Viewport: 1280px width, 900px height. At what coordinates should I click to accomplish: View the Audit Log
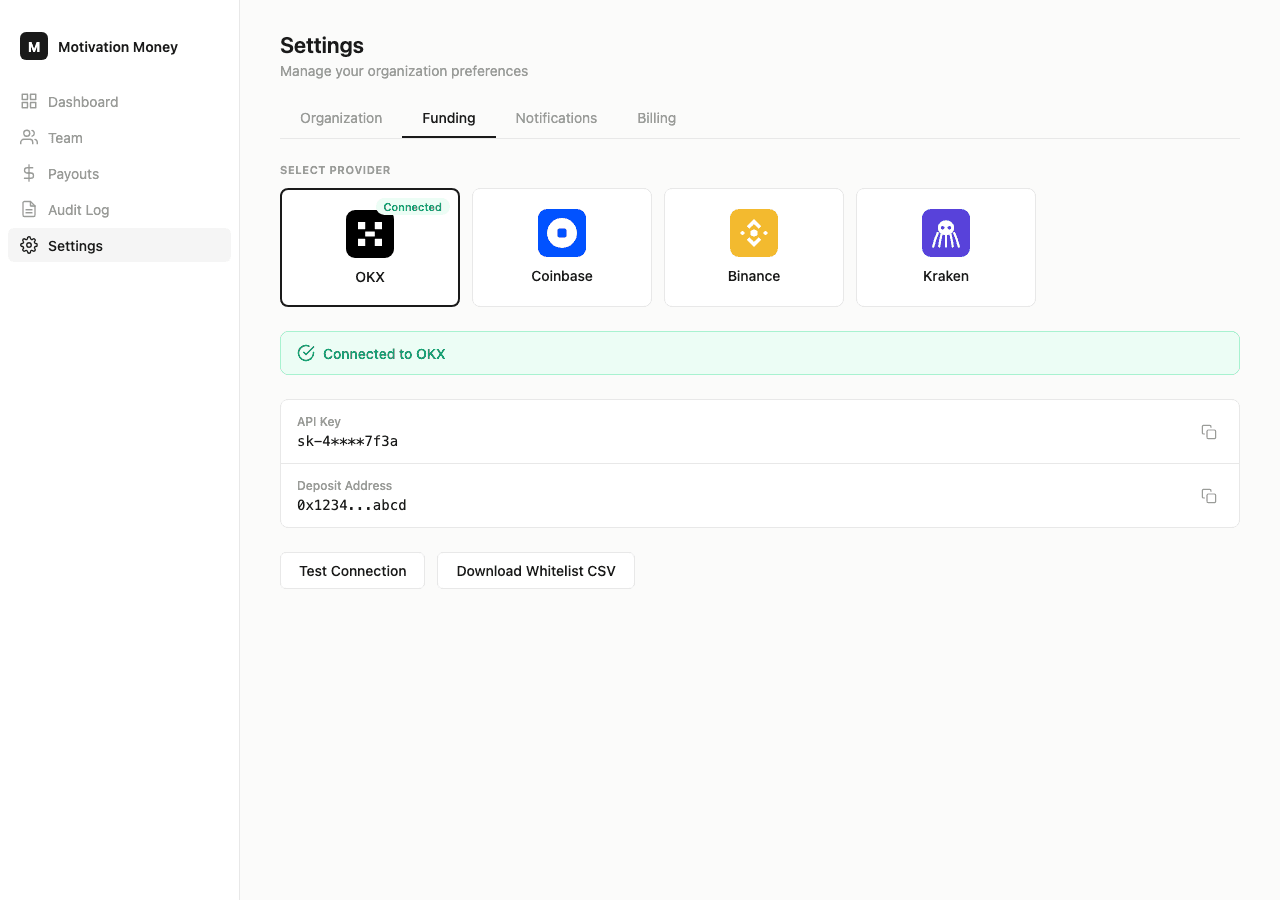click(x=78, y=210)
